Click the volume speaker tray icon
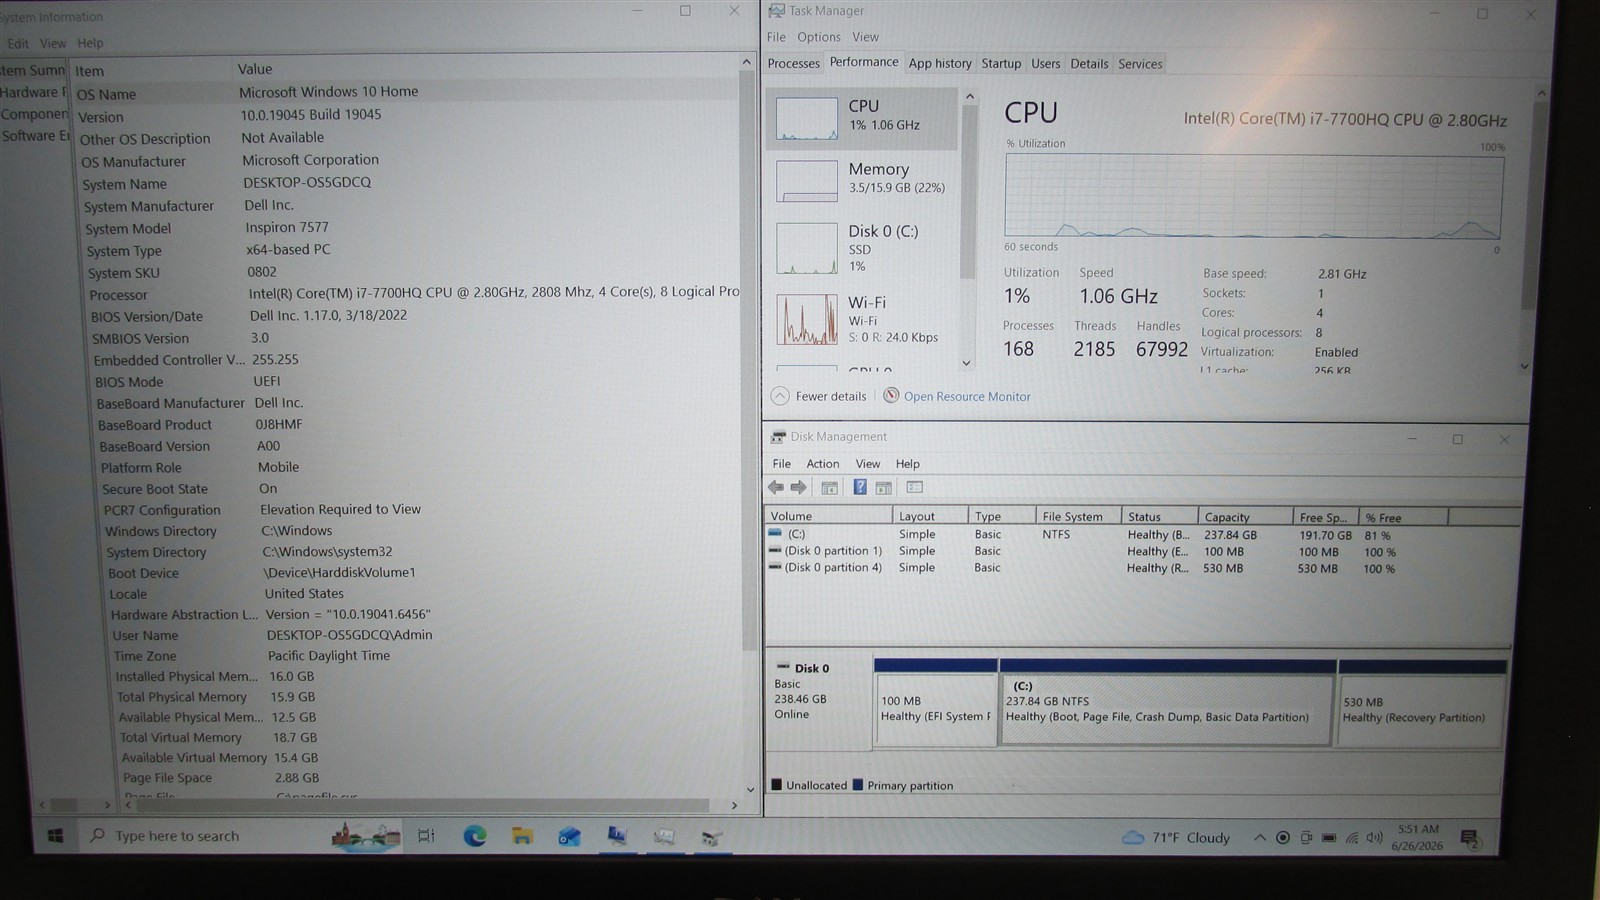The height and width of the screenshot is (900, 1600). point(1375,838)
